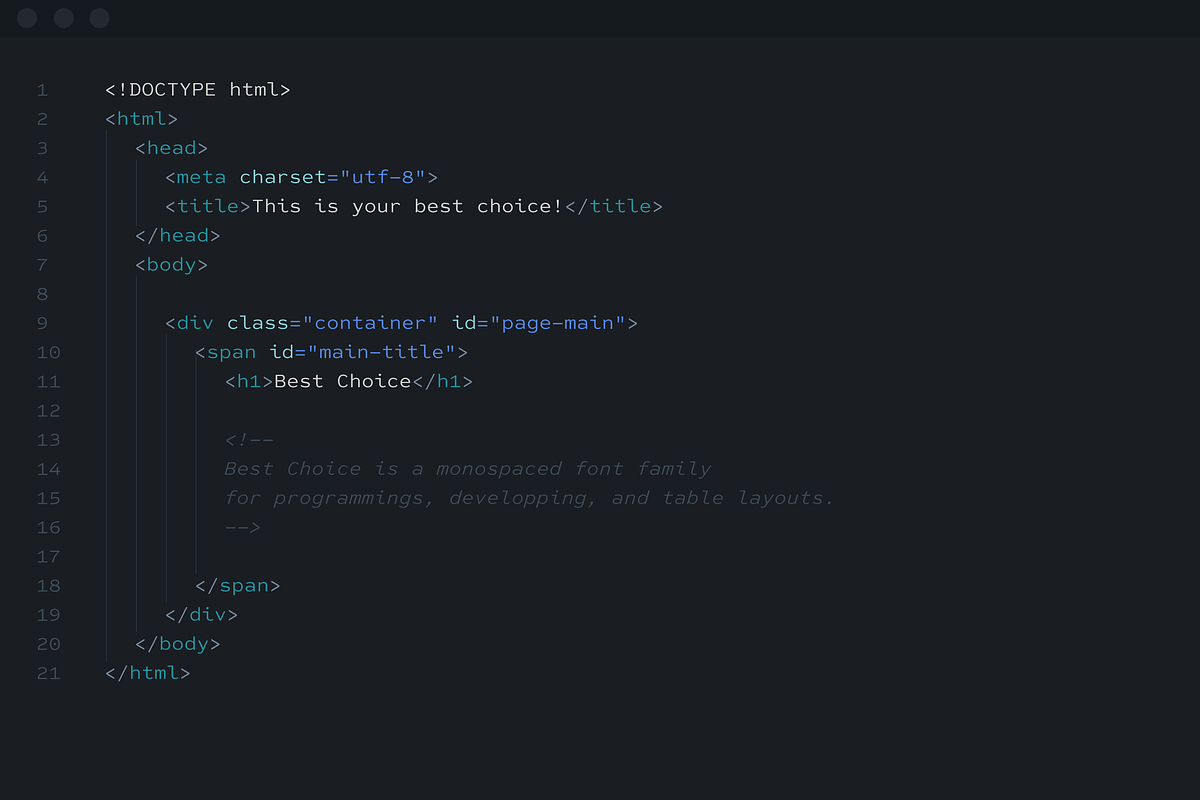1200x800 pixels.
Task: Click the third window control dot
Action: (x=100, y=18)
